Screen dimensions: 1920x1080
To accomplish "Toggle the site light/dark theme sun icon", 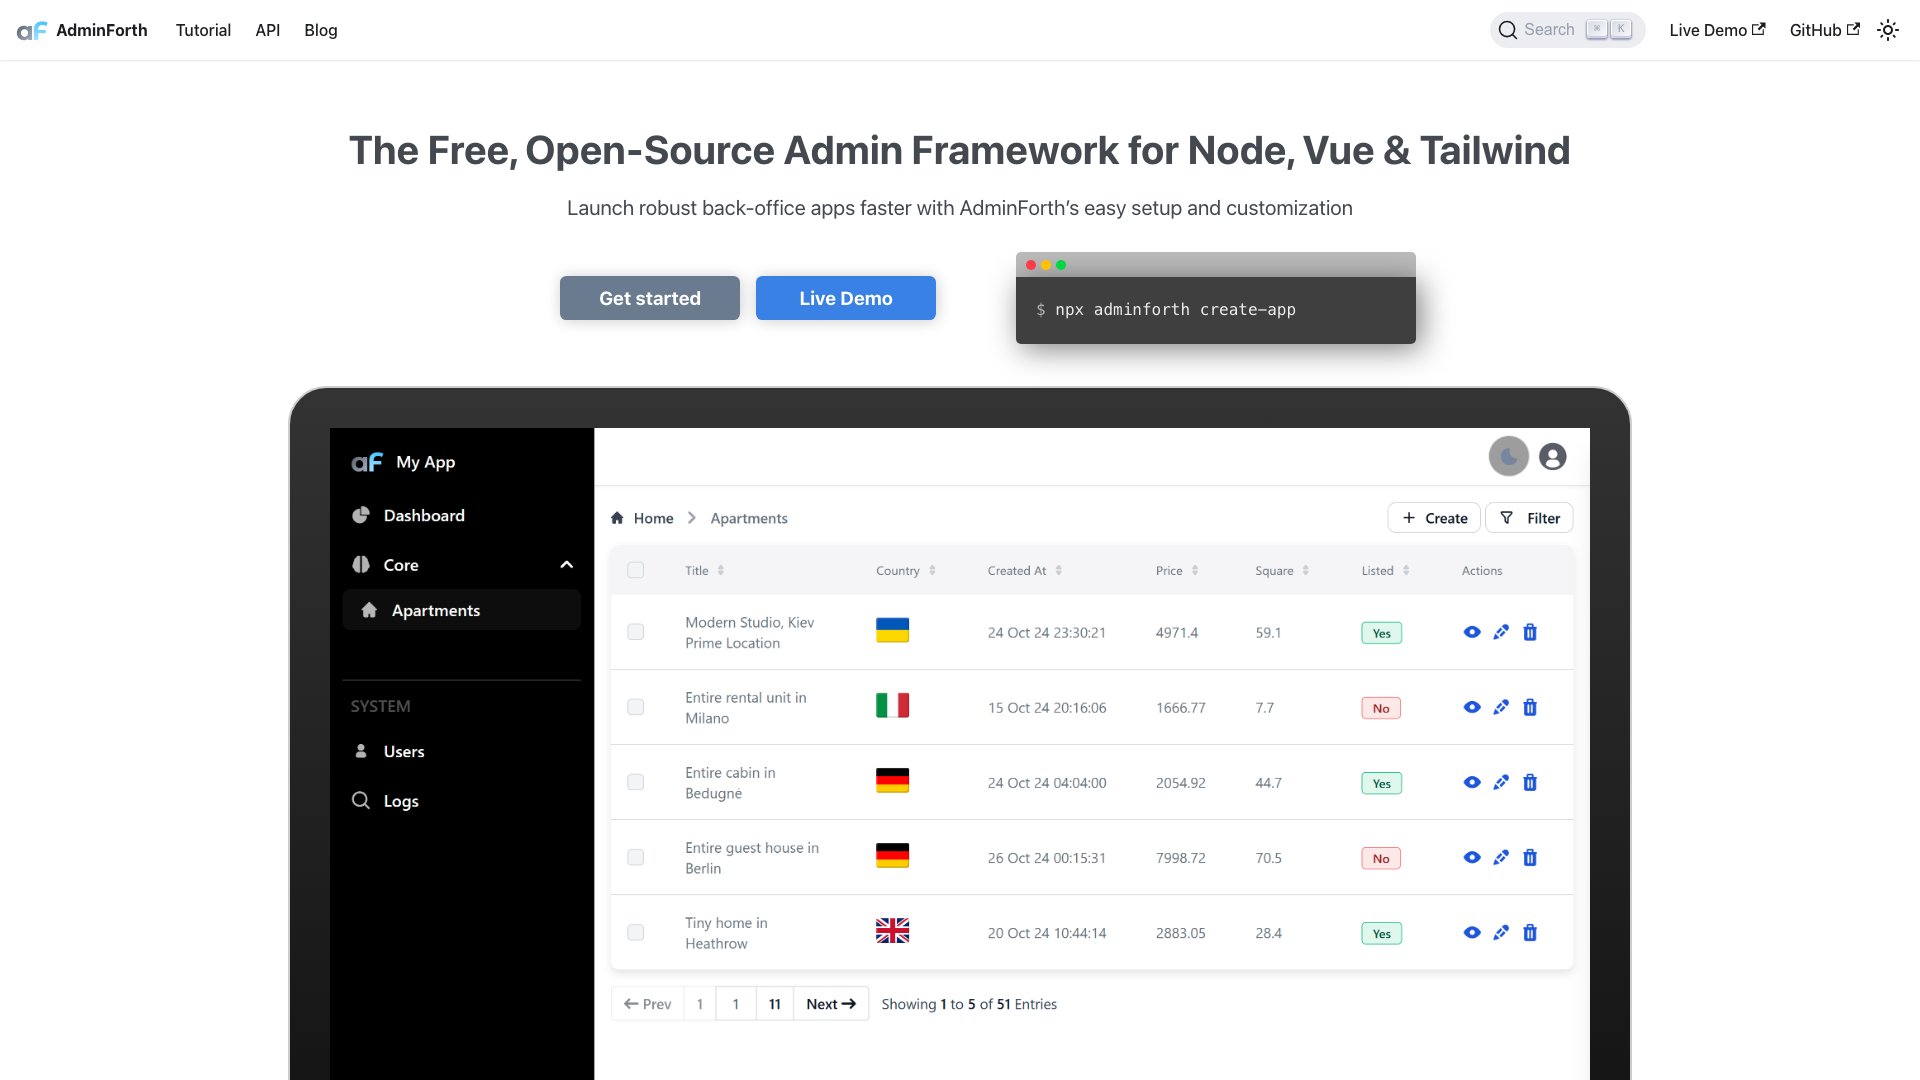I will pos(1887,30).
